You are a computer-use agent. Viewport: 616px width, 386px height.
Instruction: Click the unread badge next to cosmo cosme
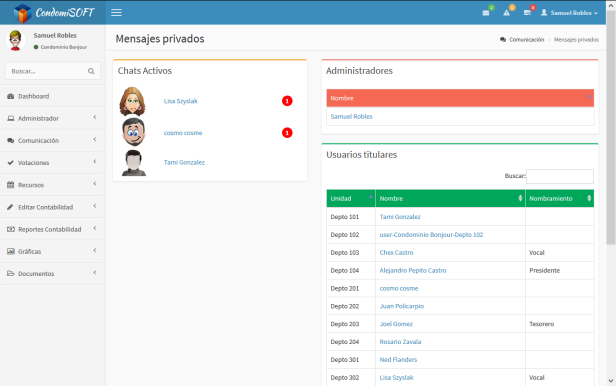point(287,133)
